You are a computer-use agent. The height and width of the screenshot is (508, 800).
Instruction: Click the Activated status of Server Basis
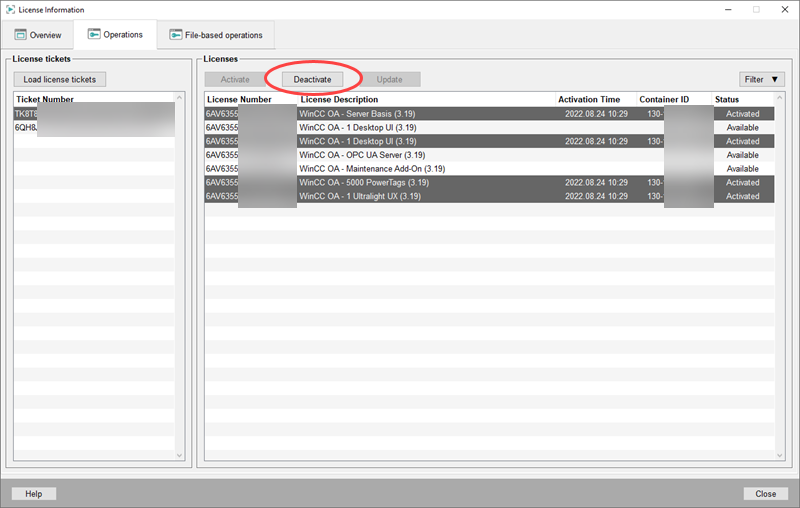(x=742, y=113)
